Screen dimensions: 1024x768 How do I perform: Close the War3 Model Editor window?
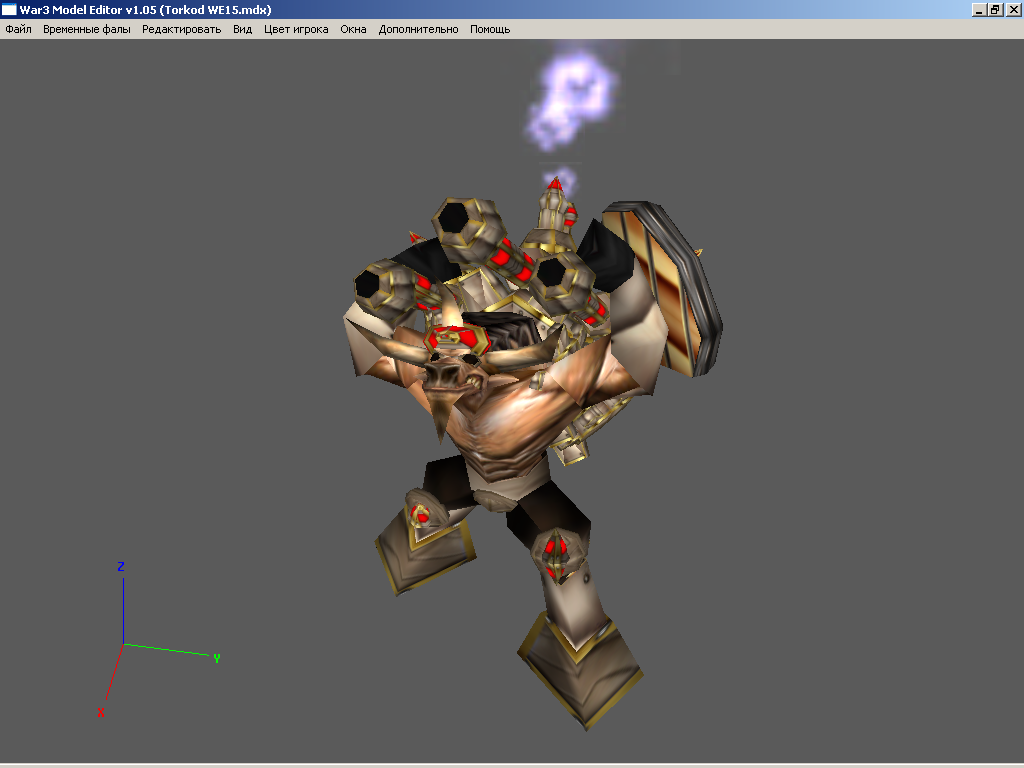(x=1014, y=10)
